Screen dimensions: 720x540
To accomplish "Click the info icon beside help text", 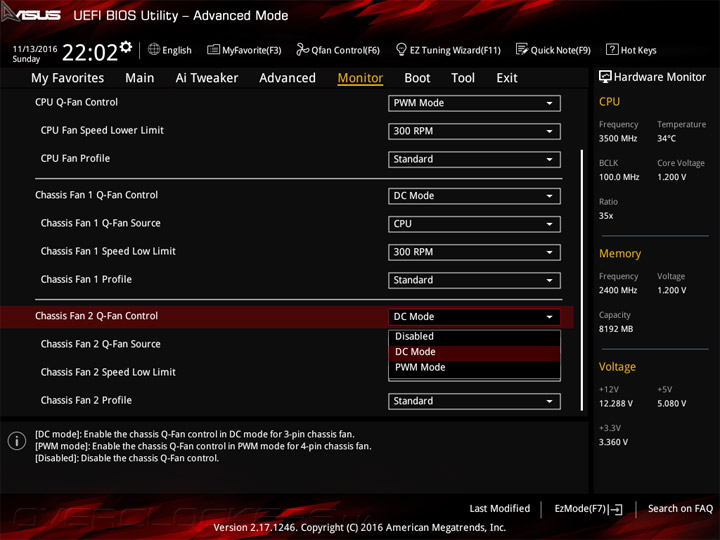I will 17,441.
